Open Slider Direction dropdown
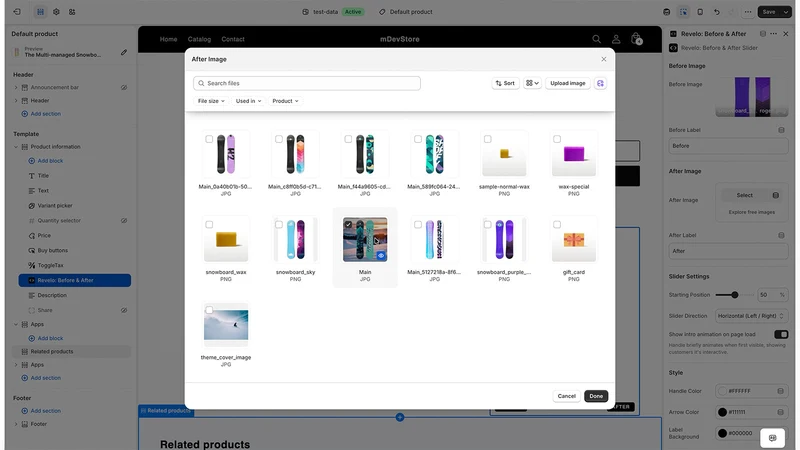 [751, 316]
